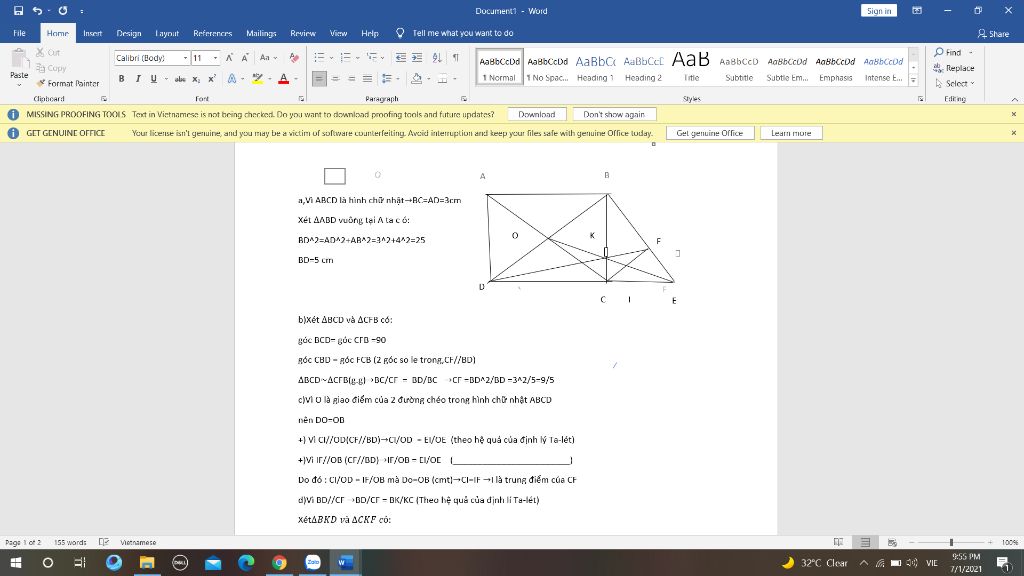Image resolution: width=1024 pixels, height=576 pixels.
Task: Open File Explorer from taskbar
Action: tap(147, 562)
